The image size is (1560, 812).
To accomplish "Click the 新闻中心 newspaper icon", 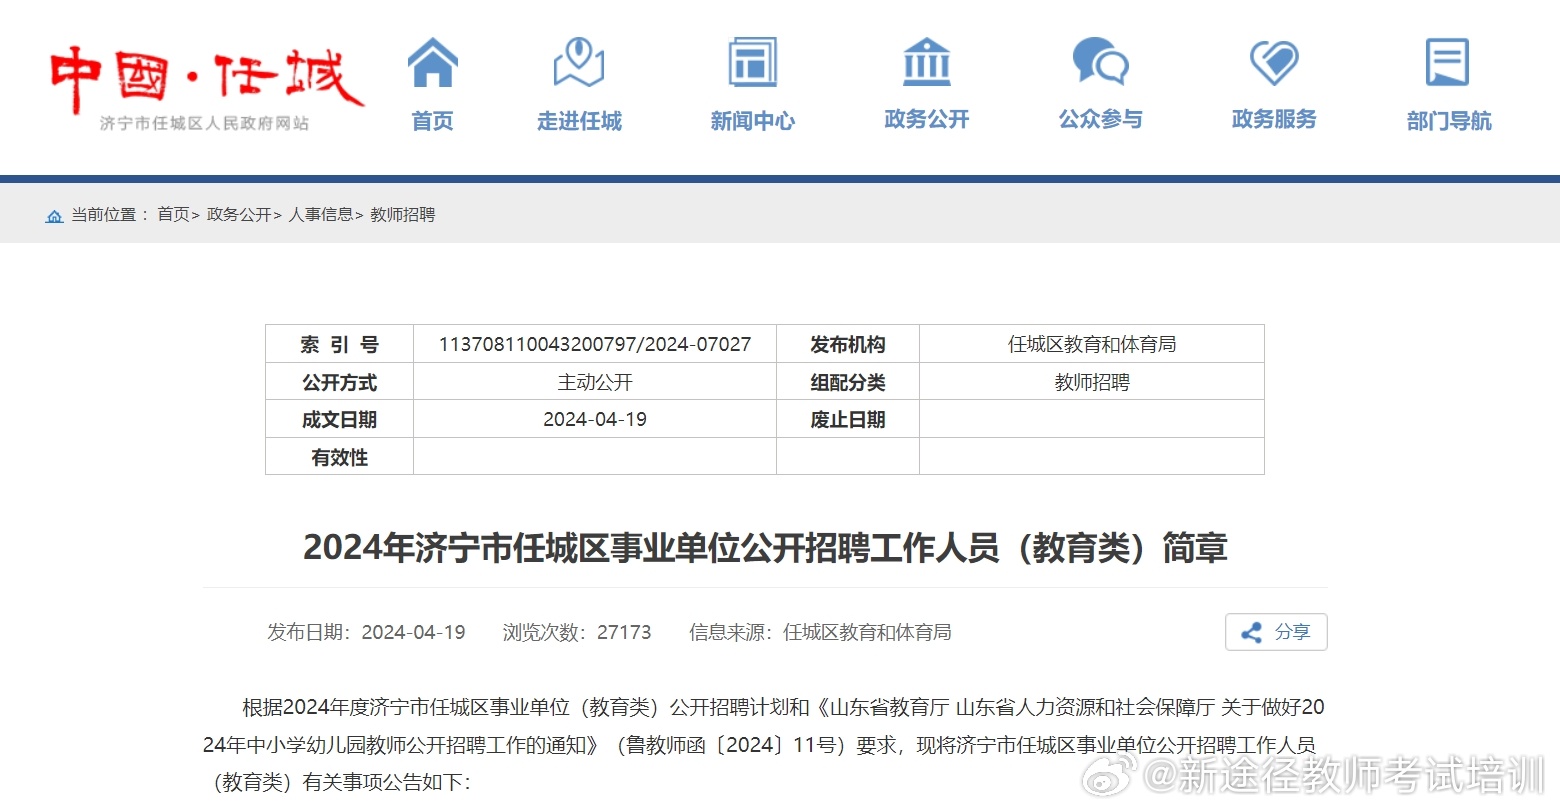I will pos(752,62).
